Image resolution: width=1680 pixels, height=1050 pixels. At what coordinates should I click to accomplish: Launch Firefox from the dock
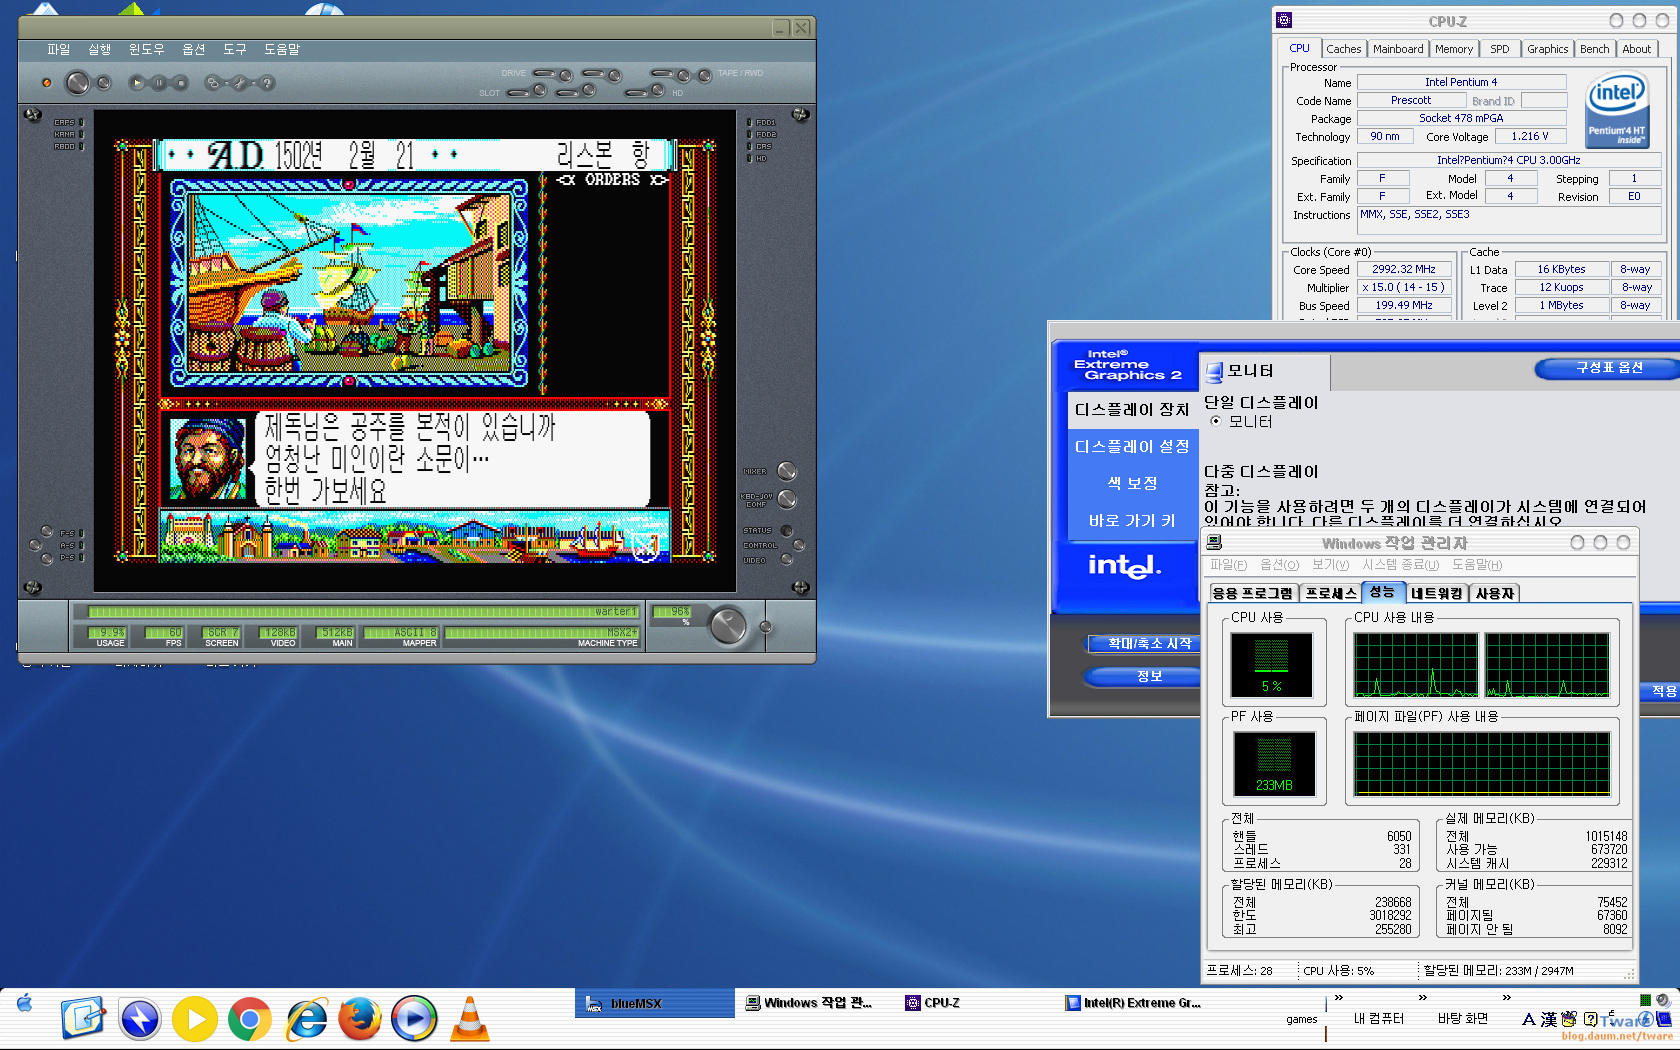pyautogui.click(x=360, y=1019)
